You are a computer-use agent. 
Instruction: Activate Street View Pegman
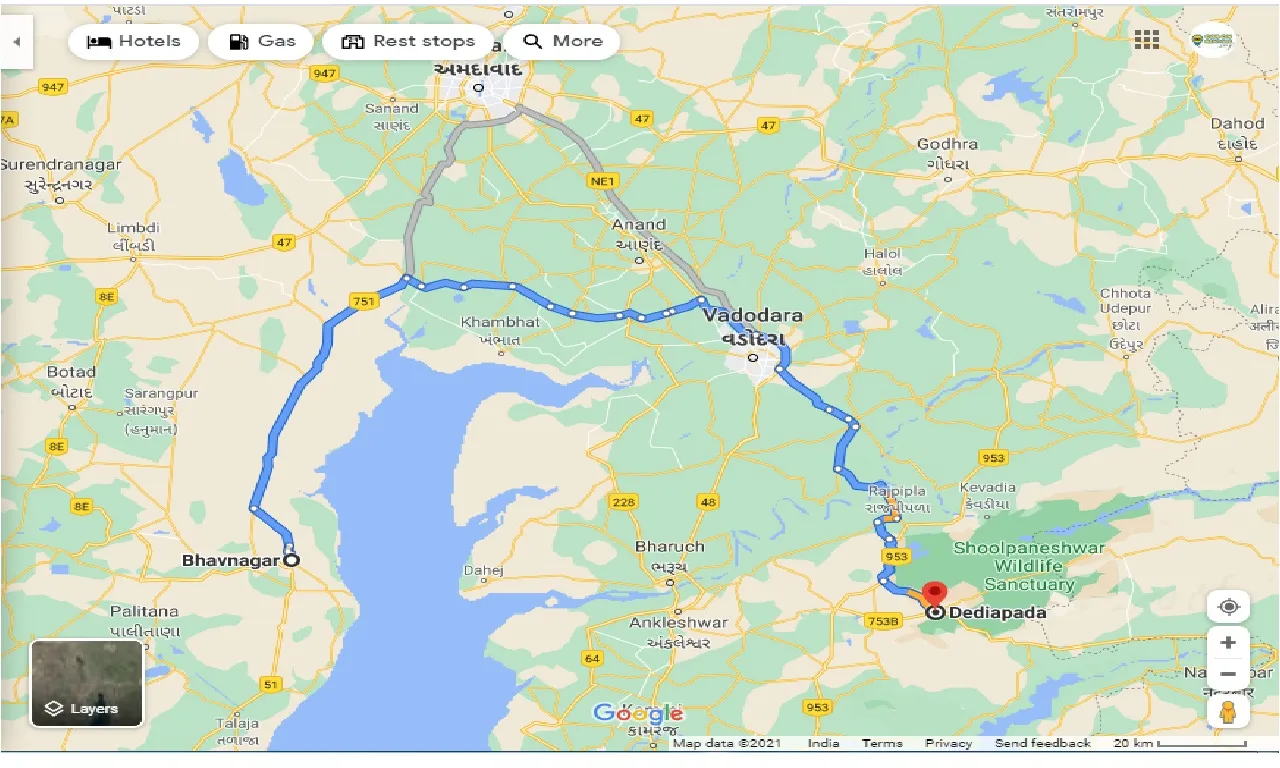[1228, 712]
